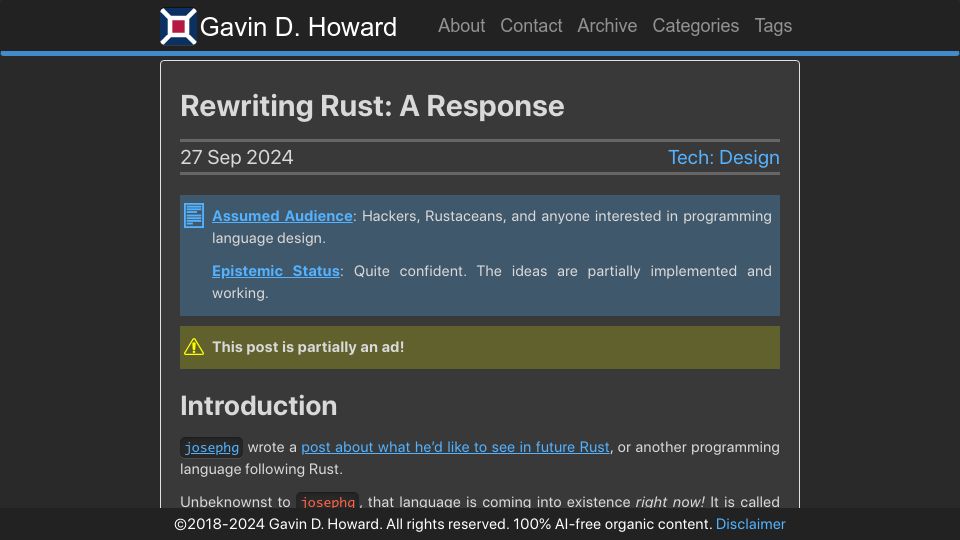
Task: Click the post date 27 Sep 2024
Action: point(236,157)
